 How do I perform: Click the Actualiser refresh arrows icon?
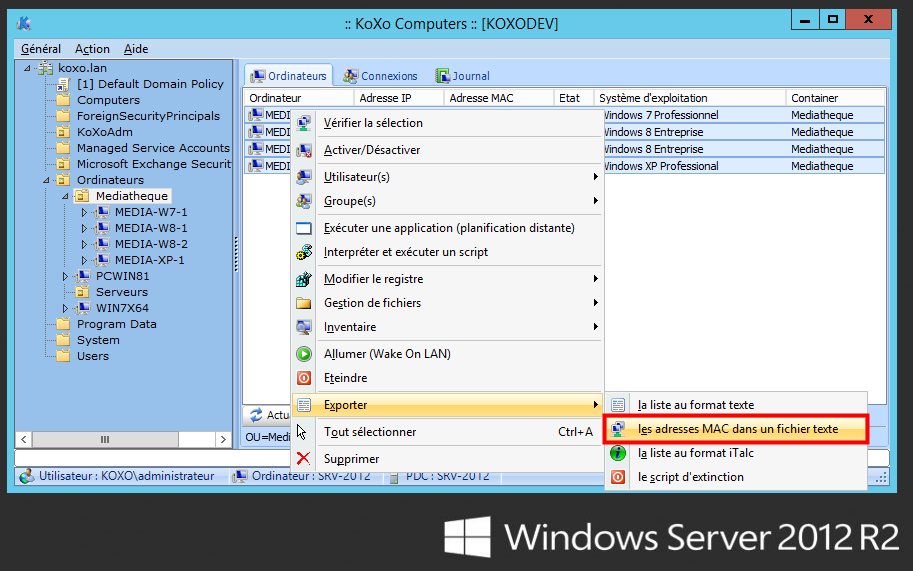pyautogui.click(x=256, y=415)
